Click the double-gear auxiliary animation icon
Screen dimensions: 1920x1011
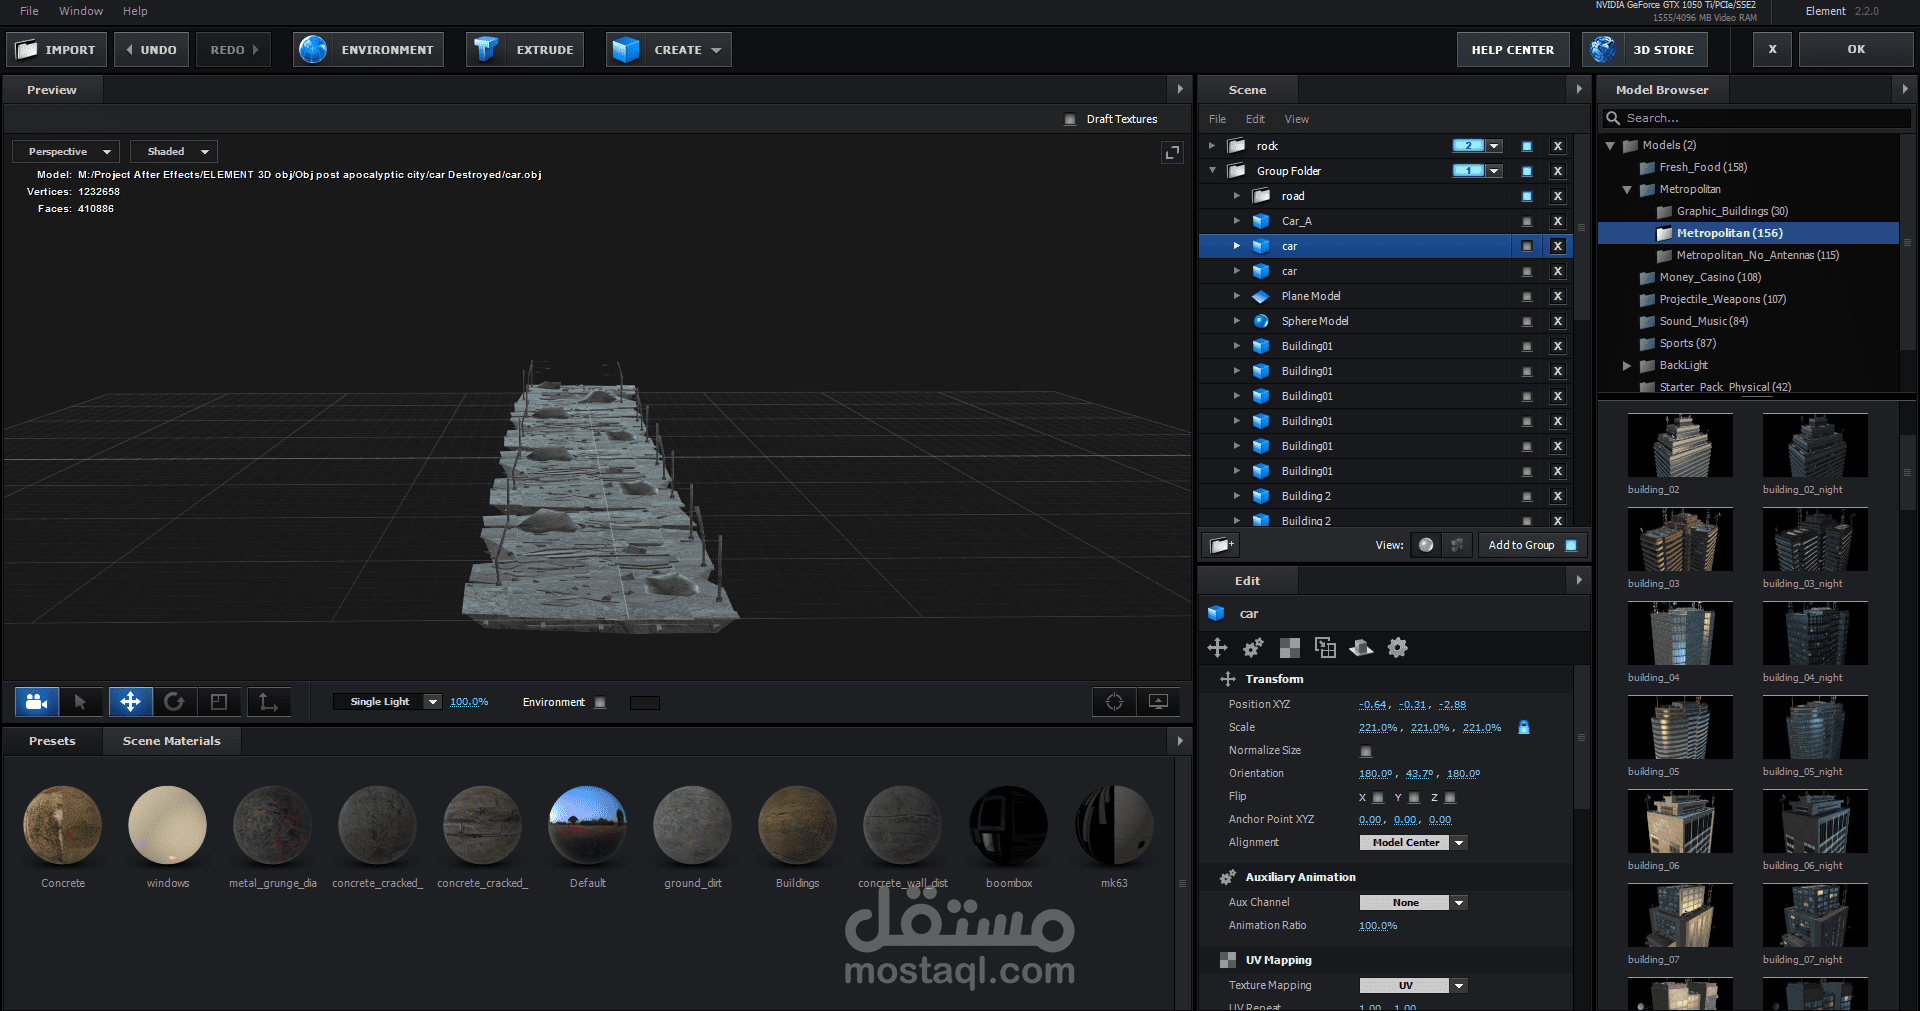[x=1253, y=648]
